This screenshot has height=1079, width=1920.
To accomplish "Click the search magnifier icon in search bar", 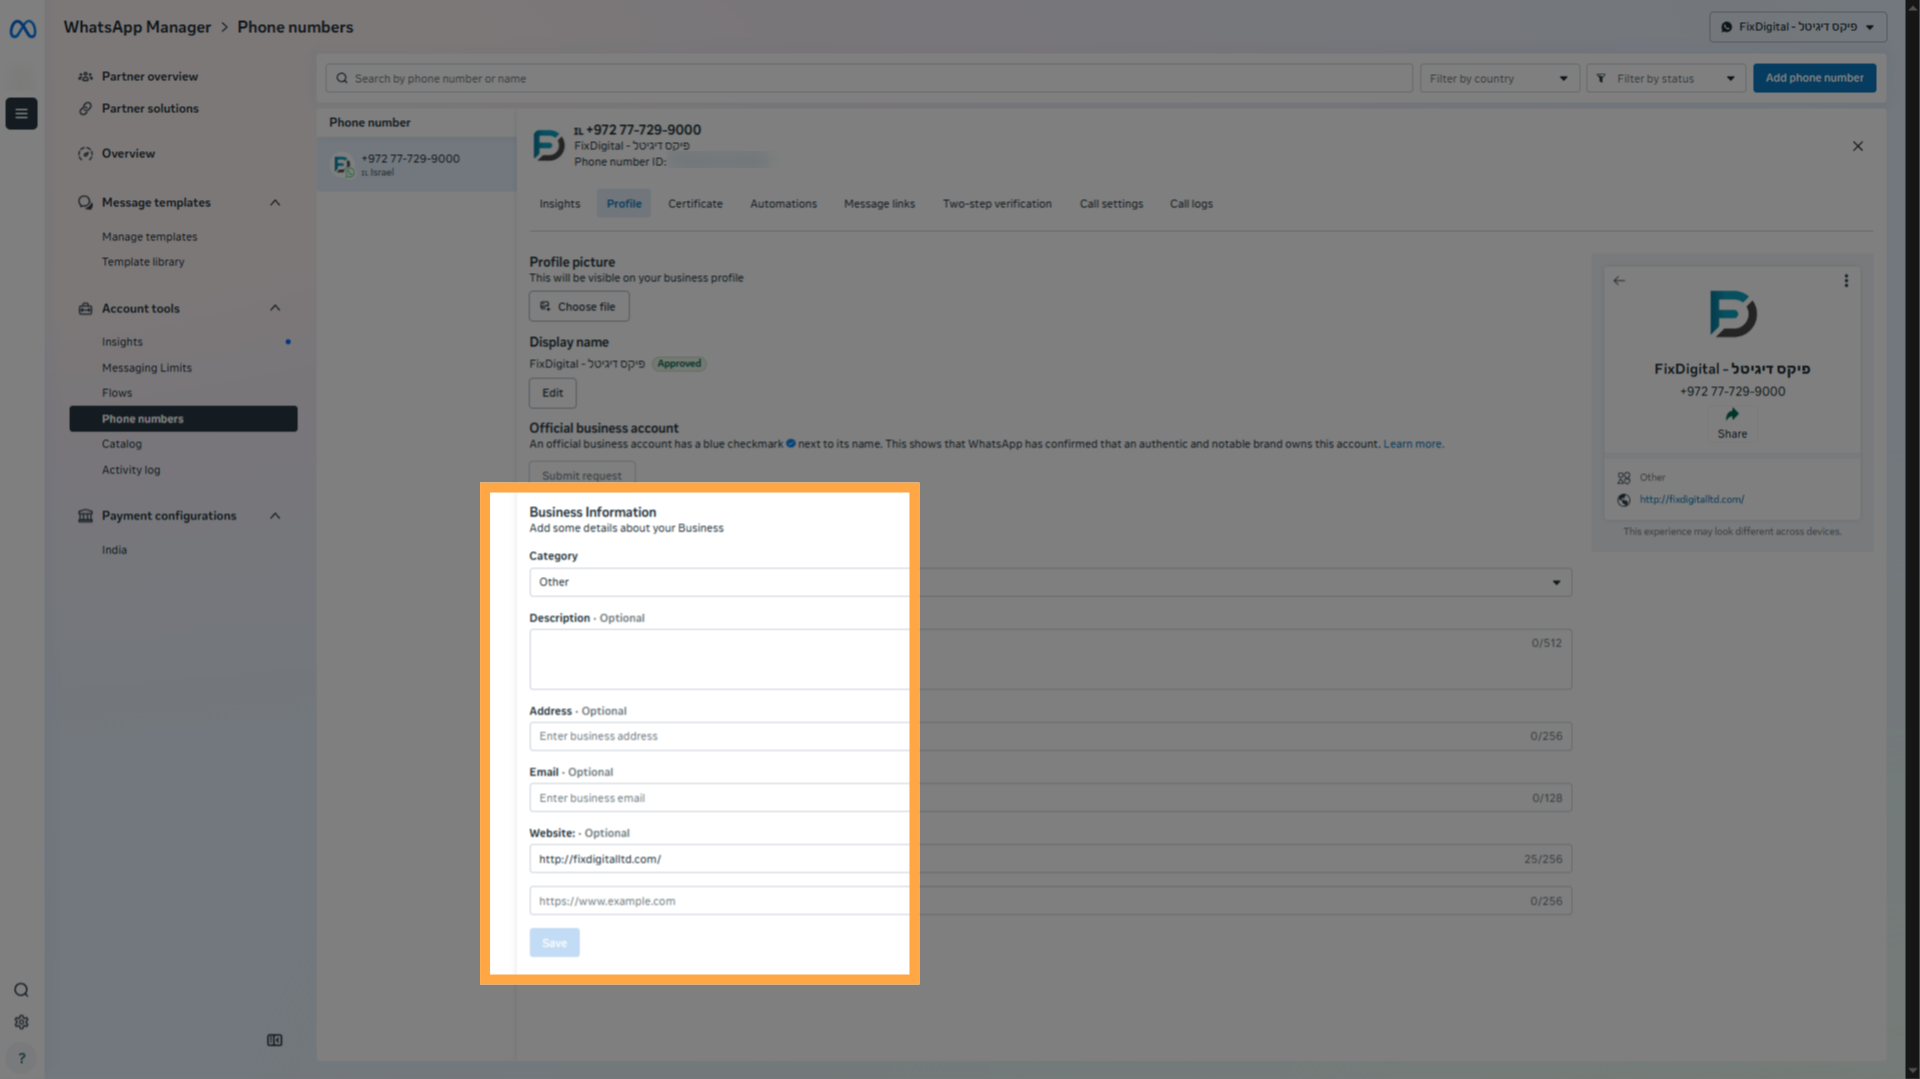I will coord(342,78).
